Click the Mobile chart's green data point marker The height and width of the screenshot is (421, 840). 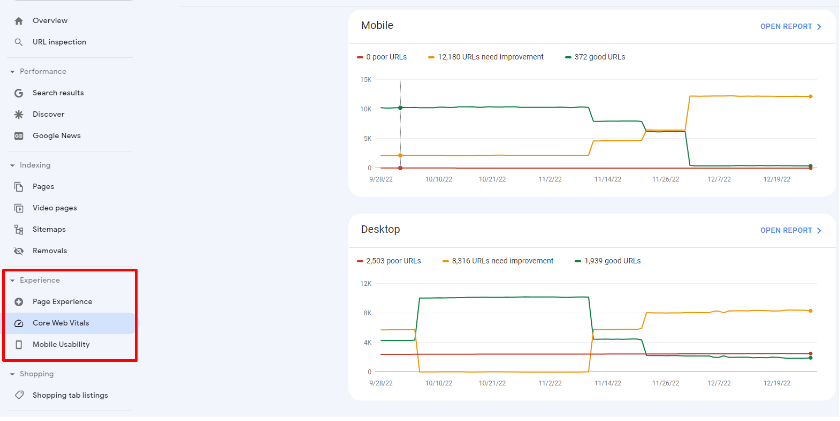(x=400, y=107)
